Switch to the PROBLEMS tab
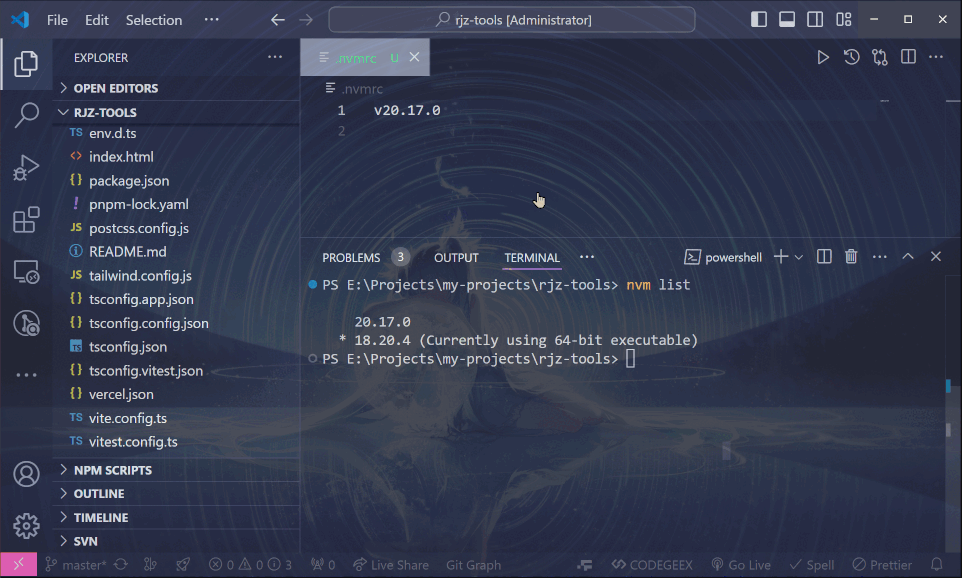962x578 pixels. [351, 257]
